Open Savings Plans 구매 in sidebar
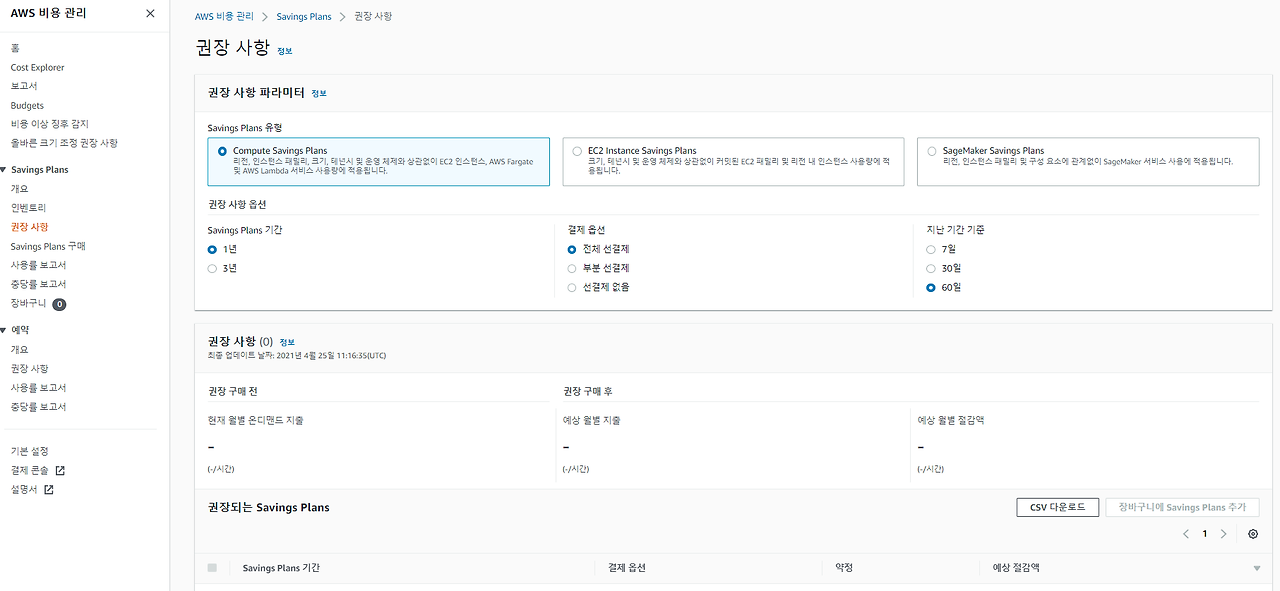The height and width of the screenshot is (591, 1280). pyautogui.click(x=48, y=246)
